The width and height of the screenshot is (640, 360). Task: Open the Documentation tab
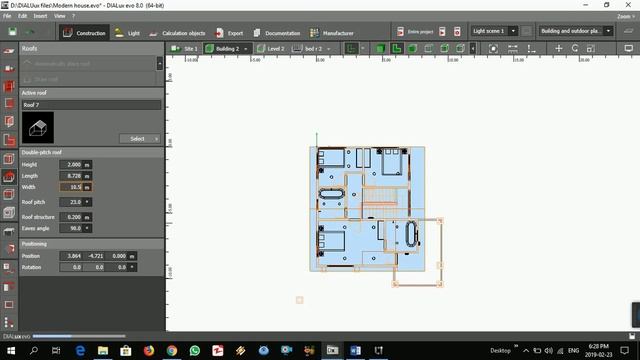tap(276, 33)
